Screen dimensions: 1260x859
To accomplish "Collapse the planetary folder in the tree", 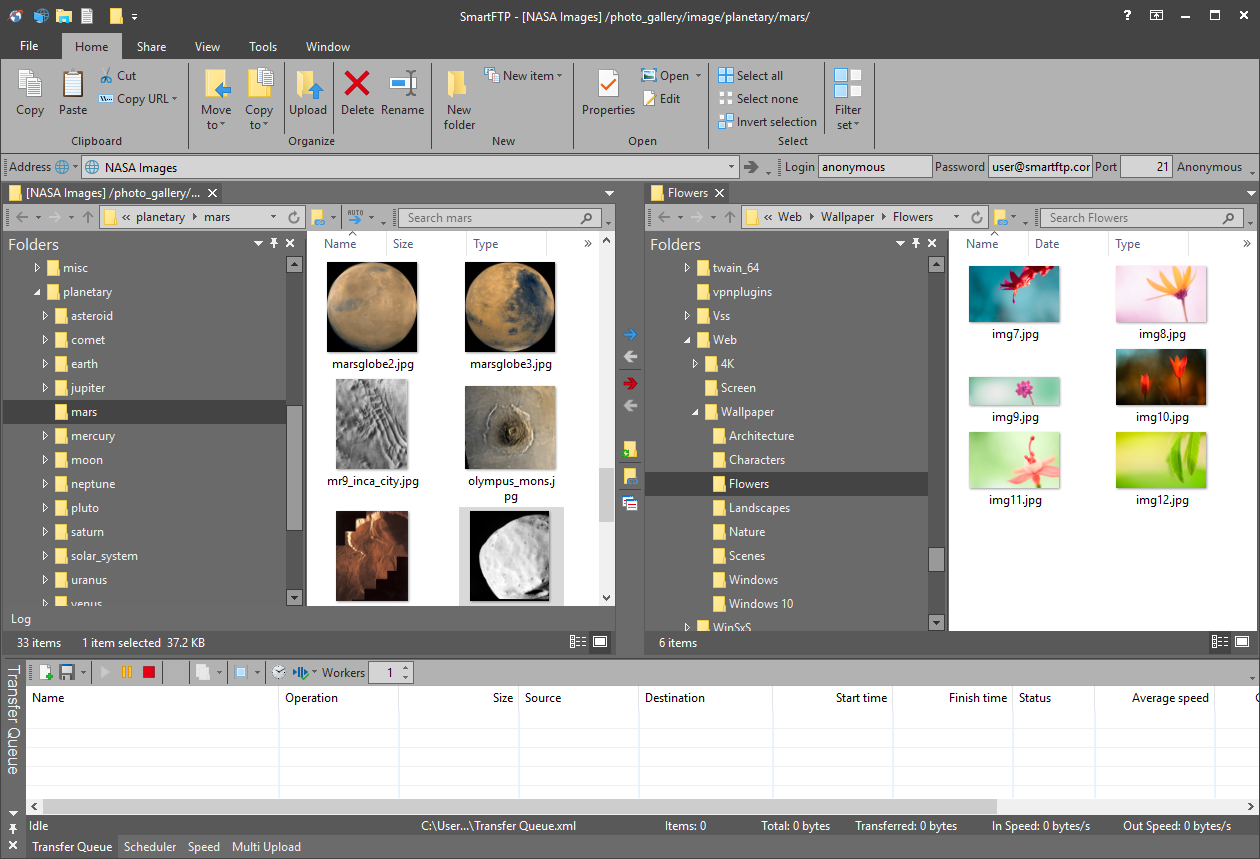I will pos(37,291).
